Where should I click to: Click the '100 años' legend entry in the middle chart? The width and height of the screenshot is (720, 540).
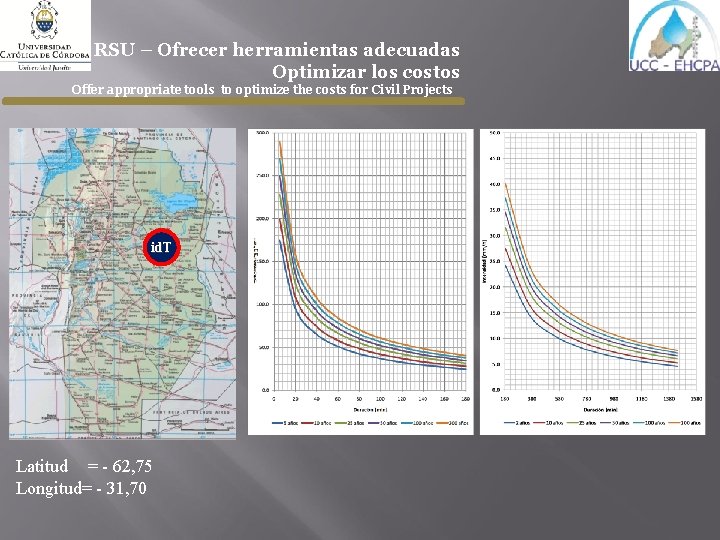[416, 423]
